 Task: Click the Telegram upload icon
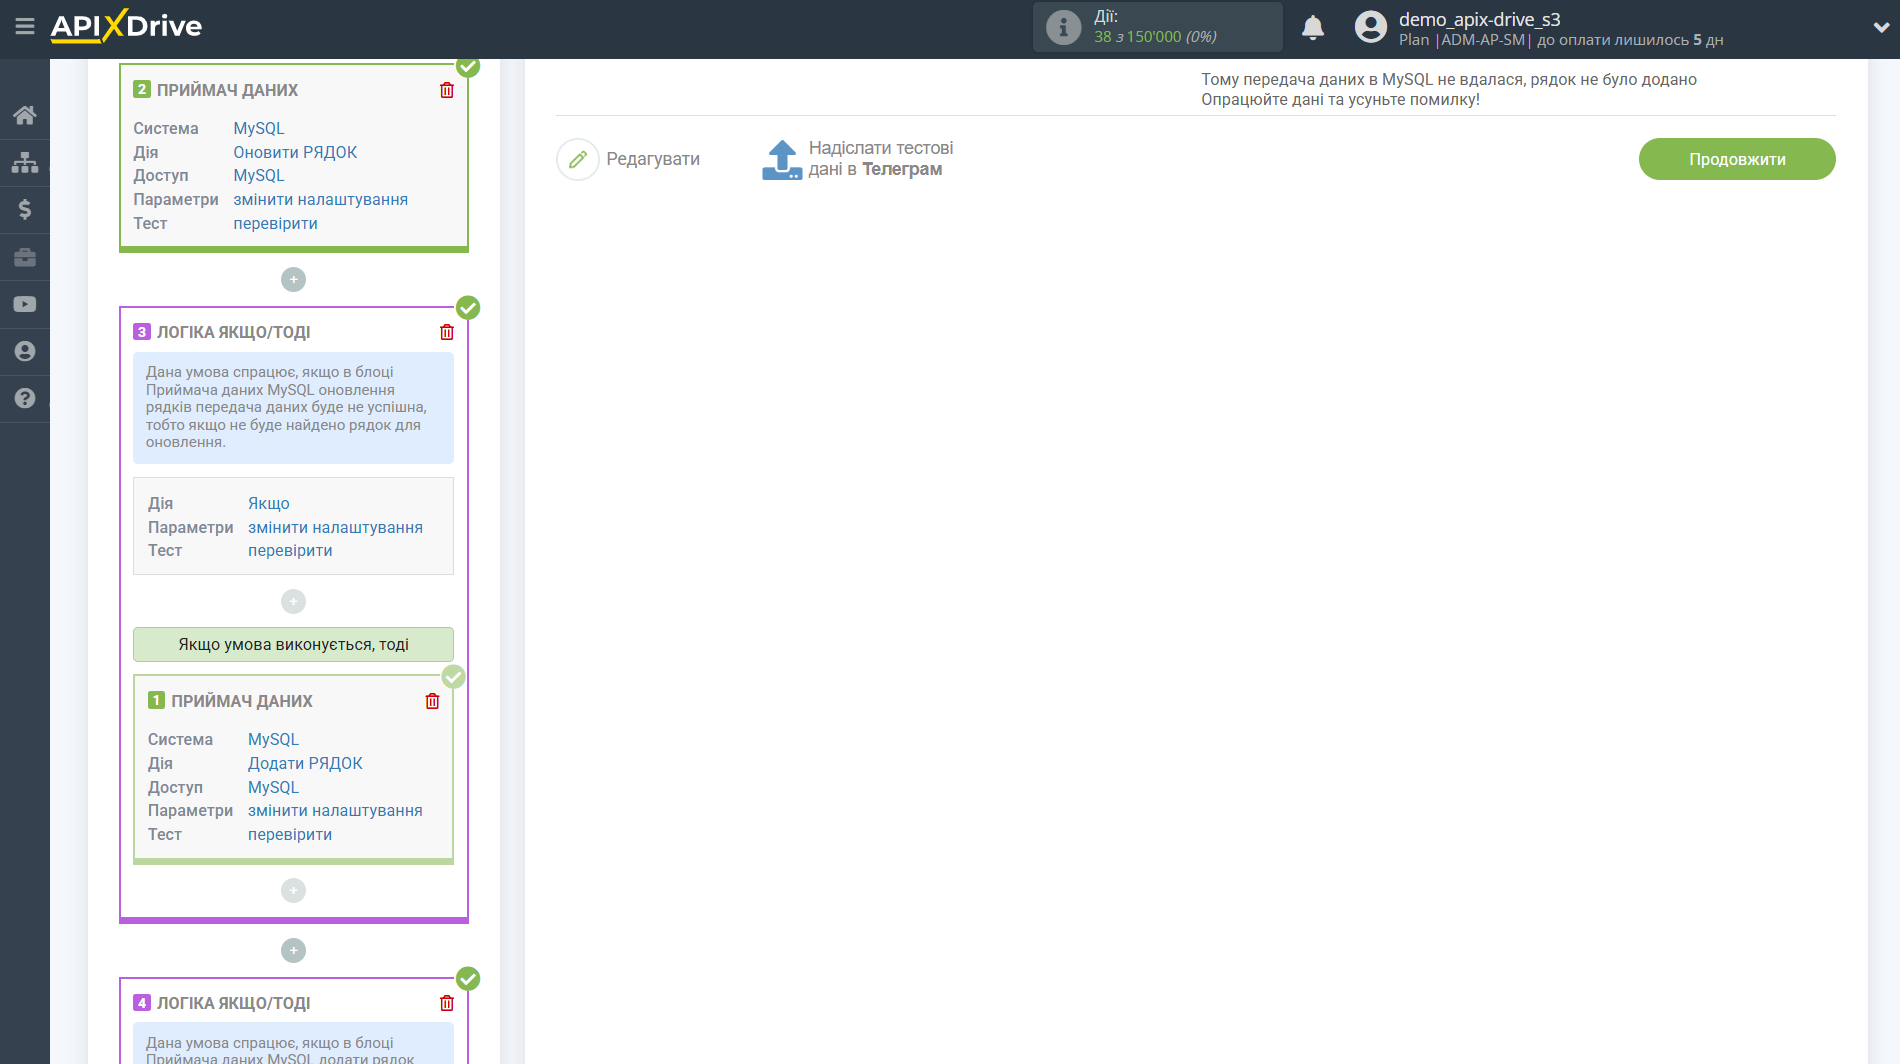pyautogui.click(x=782, y=159)
